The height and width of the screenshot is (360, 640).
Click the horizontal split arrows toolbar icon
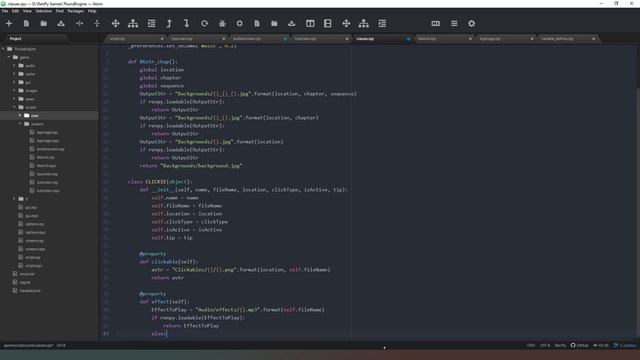point(79,24)
